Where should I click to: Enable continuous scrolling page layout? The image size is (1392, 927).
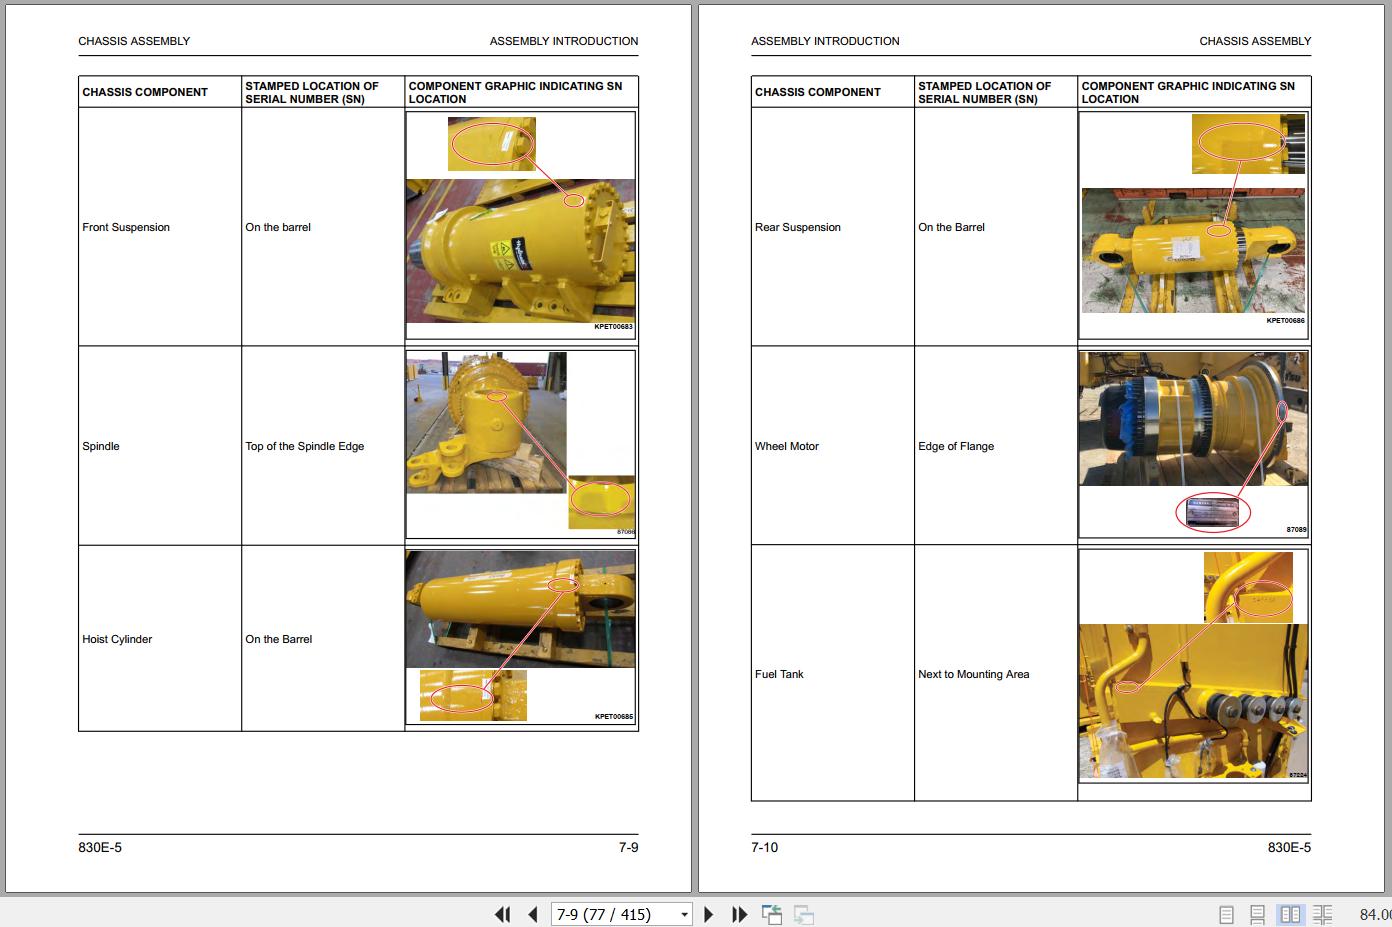point(1258,914)
